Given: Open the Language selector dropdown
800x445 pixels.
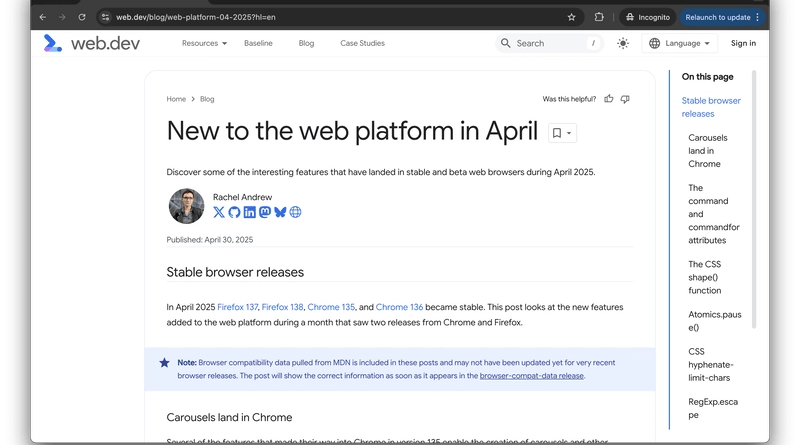Looking at the screenshot, I should click(680, 43).
